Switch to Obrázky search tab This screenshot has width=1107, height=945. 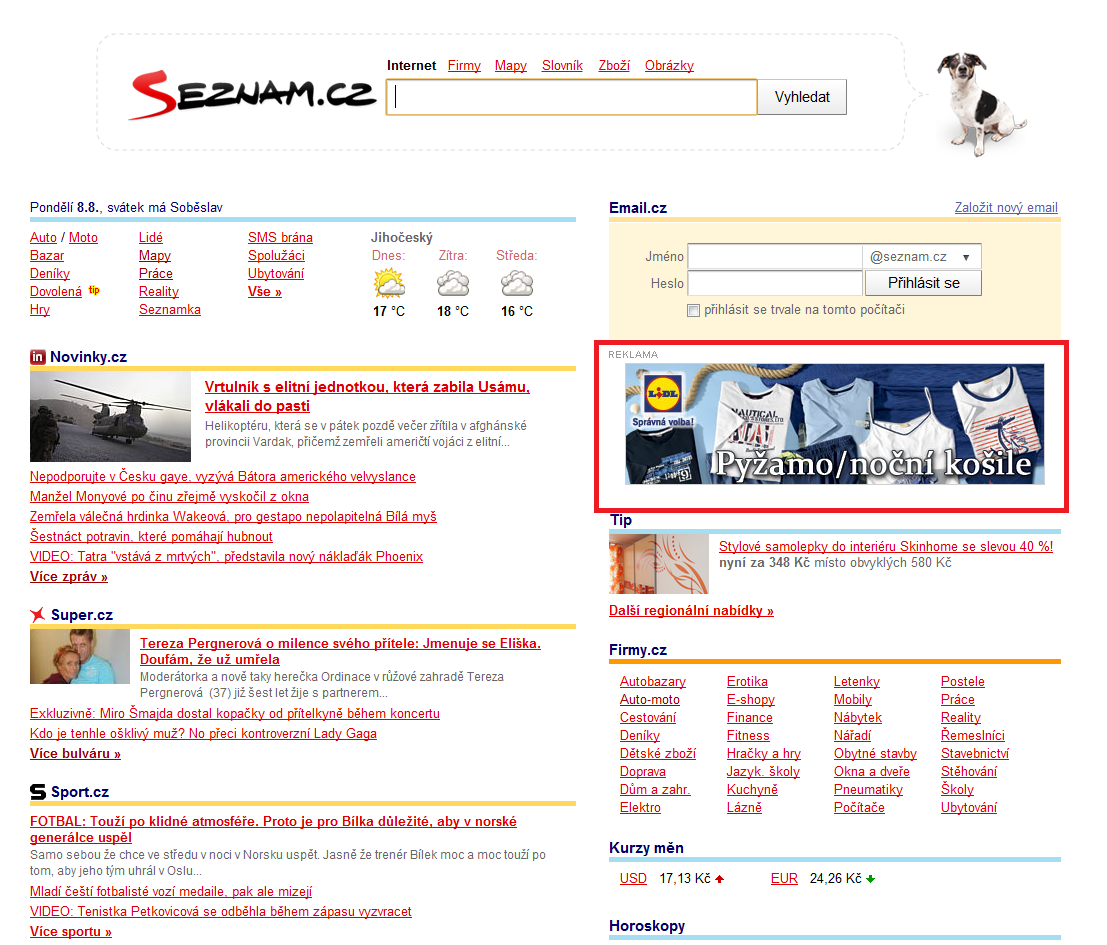click(x=669, y=66)
